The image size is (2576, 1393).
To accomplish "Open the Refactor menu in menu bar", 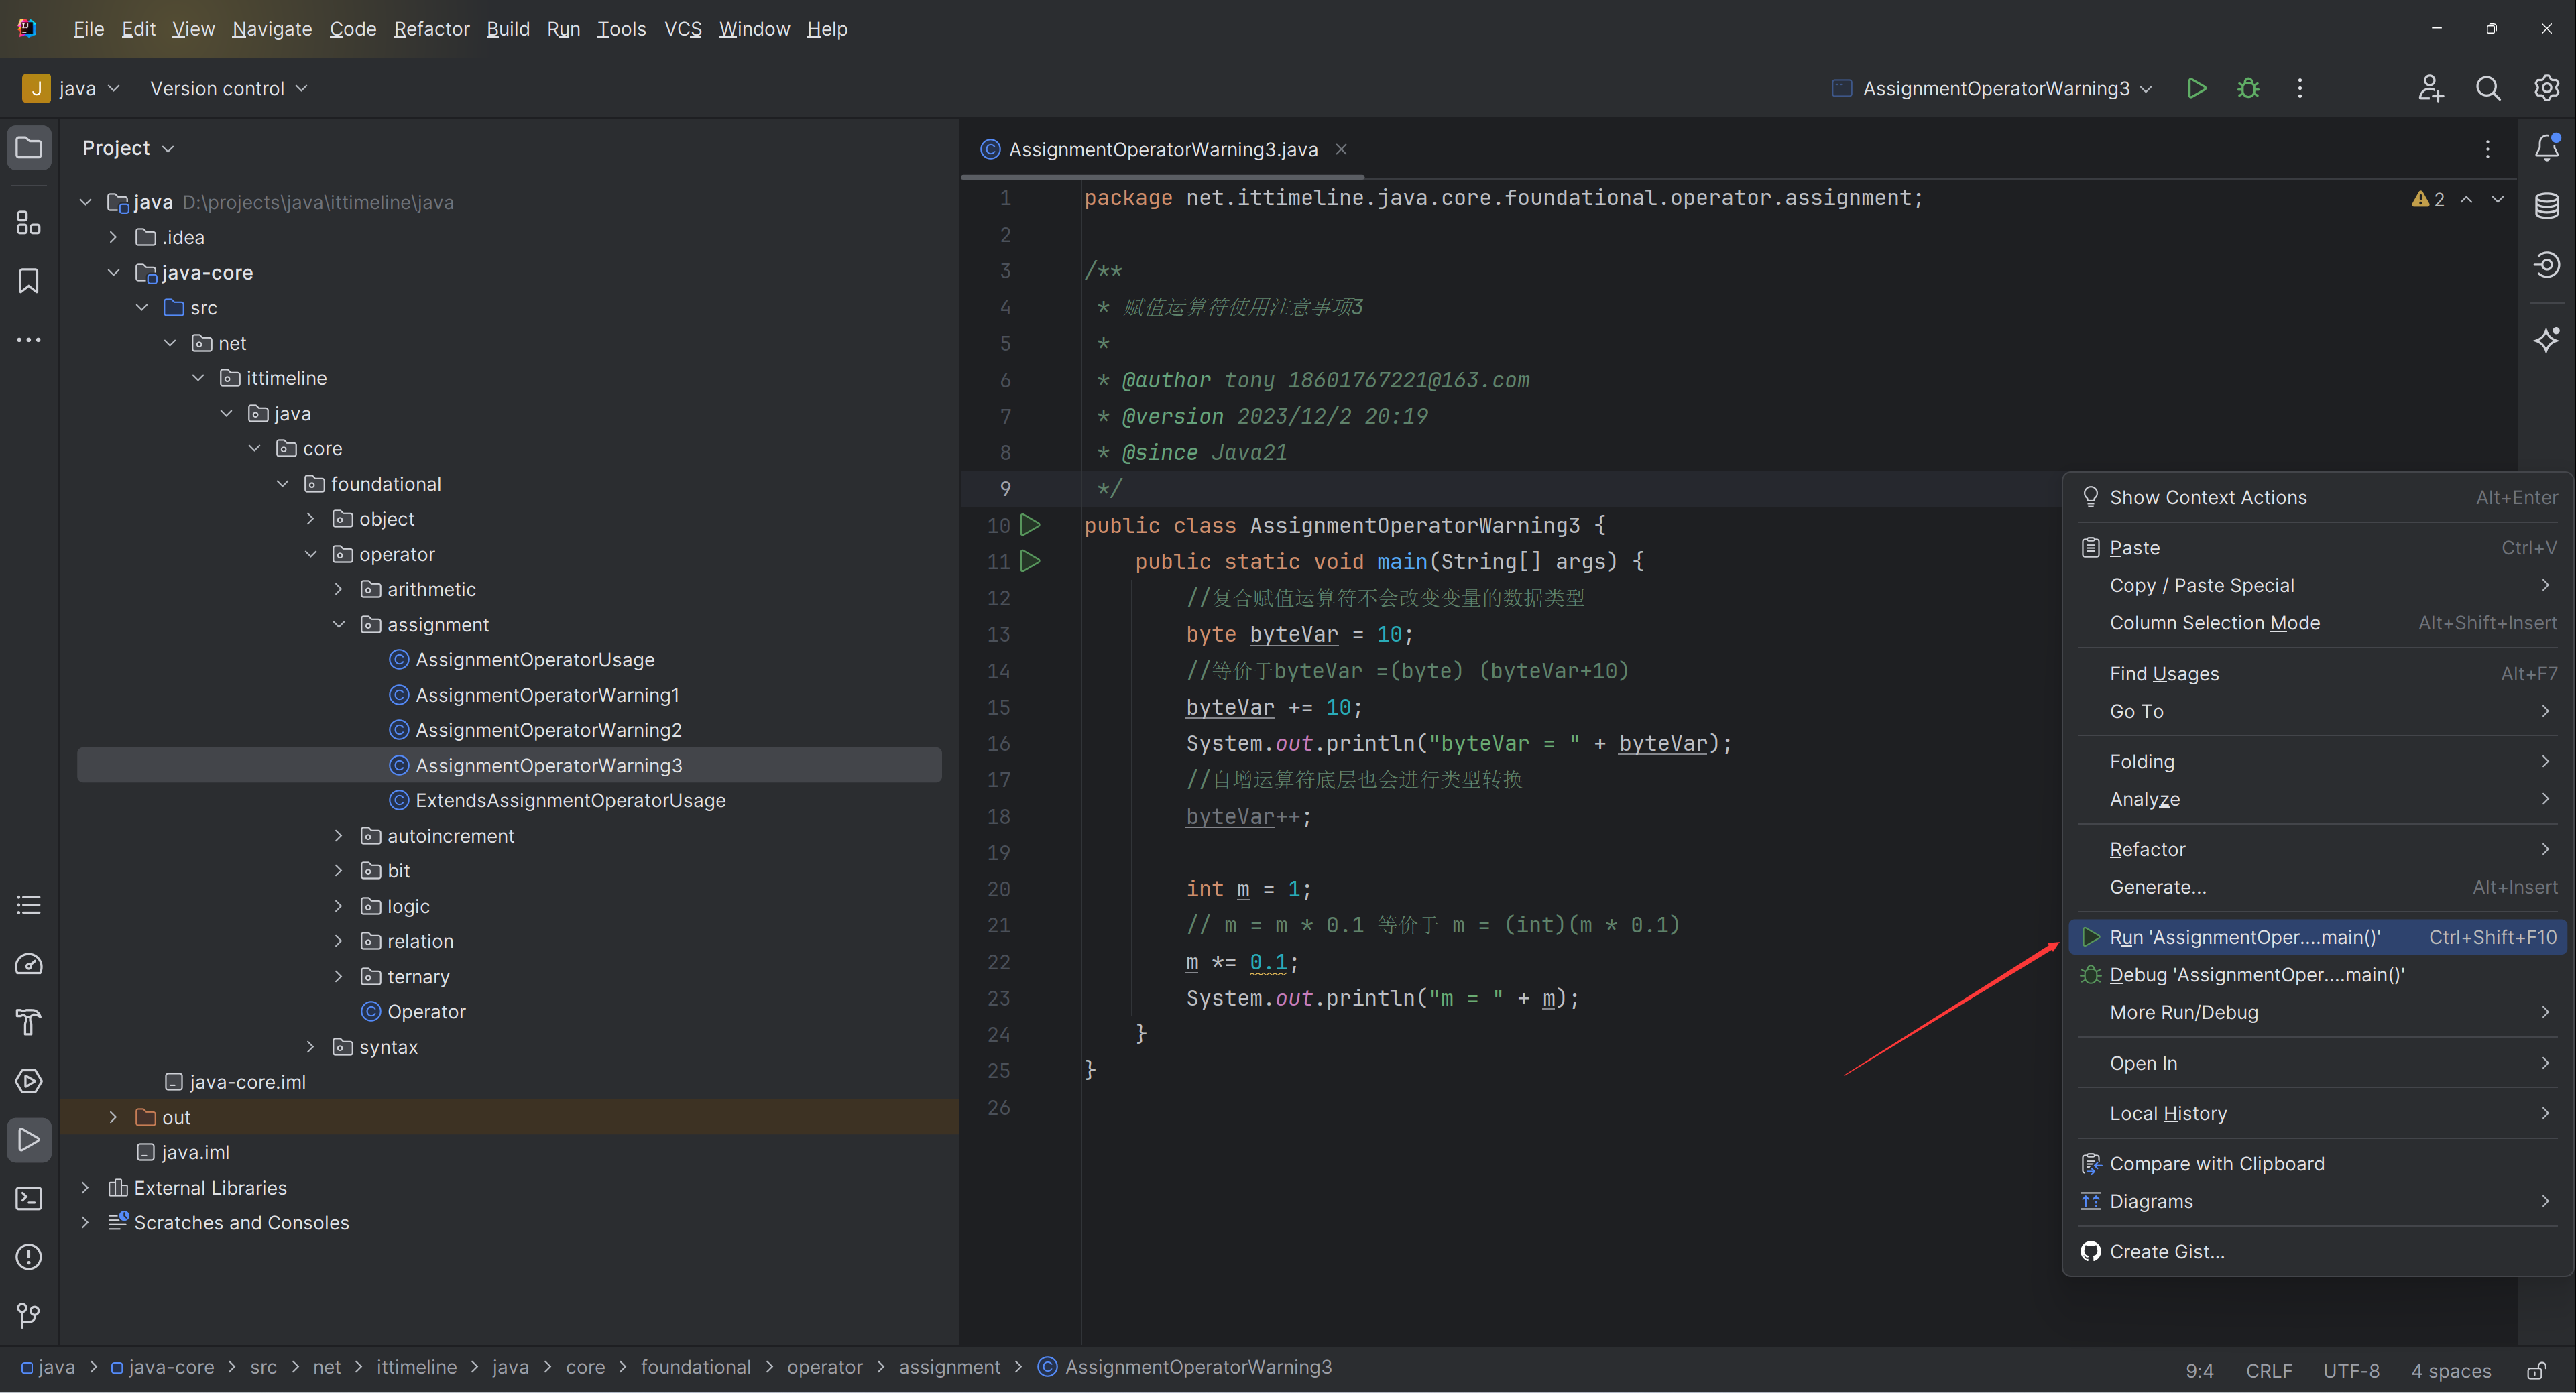I will [x=431, y=29].
